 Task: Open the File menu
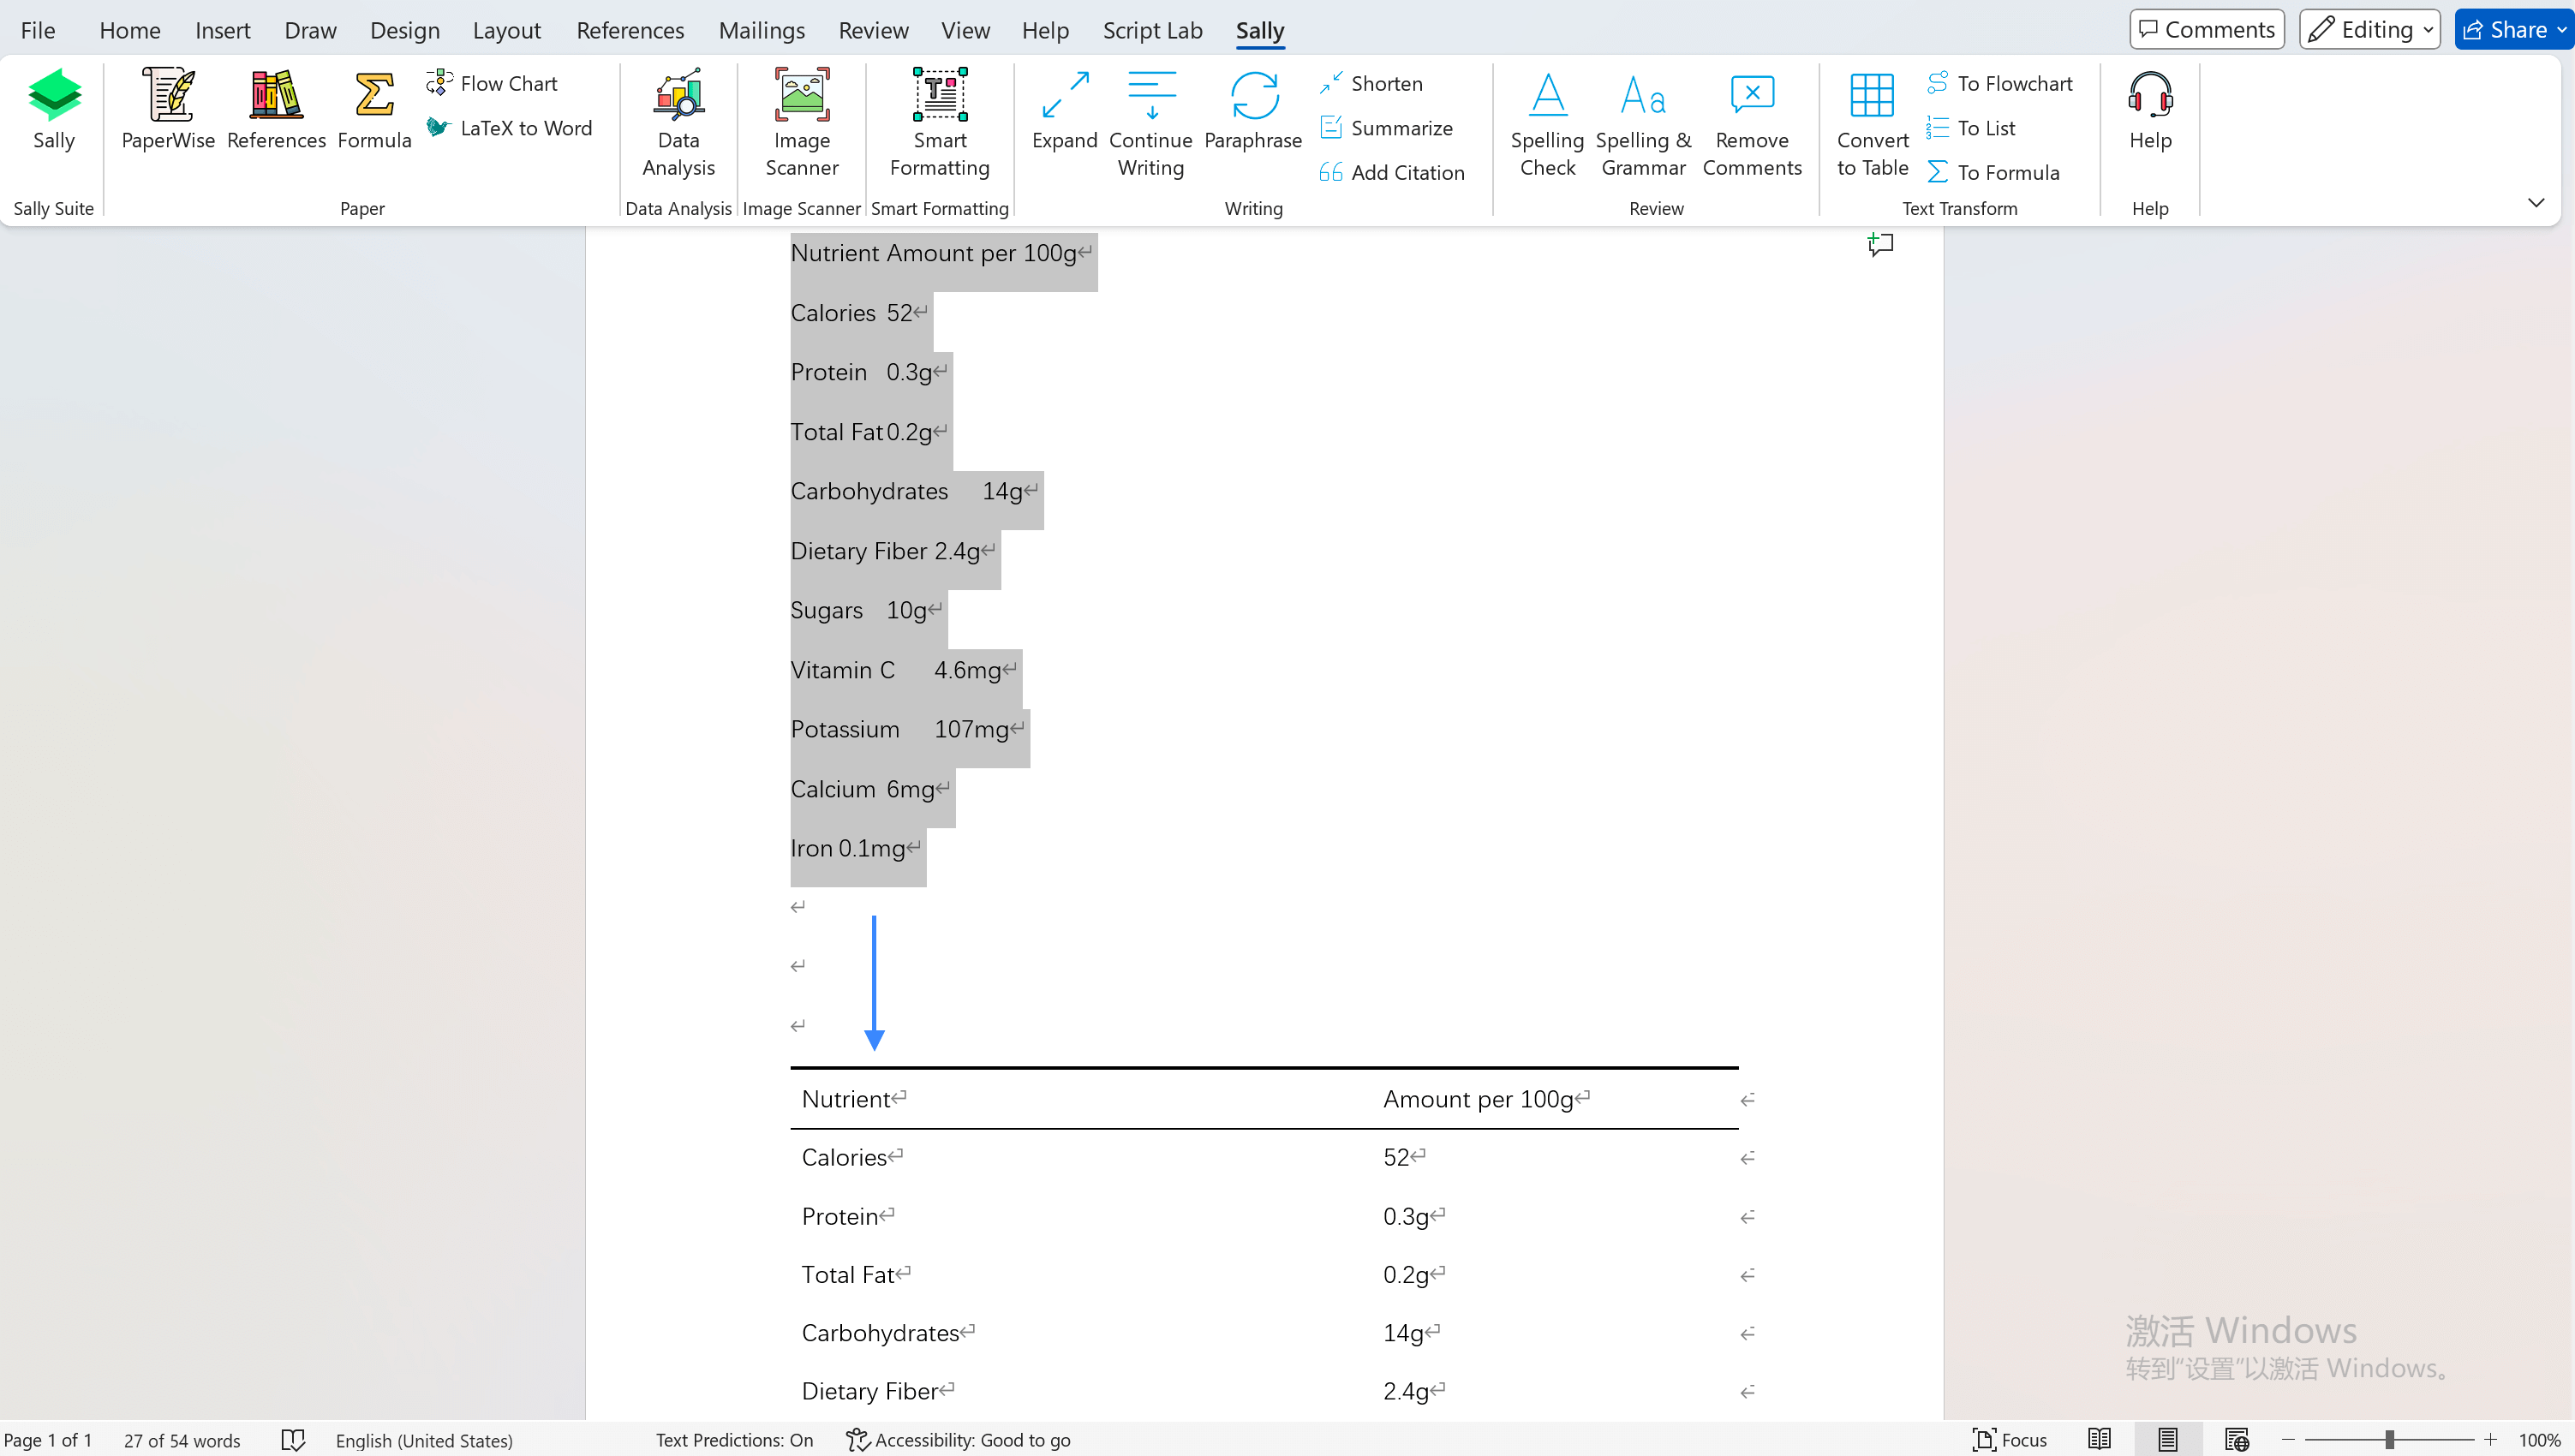(x=38, y=30)
